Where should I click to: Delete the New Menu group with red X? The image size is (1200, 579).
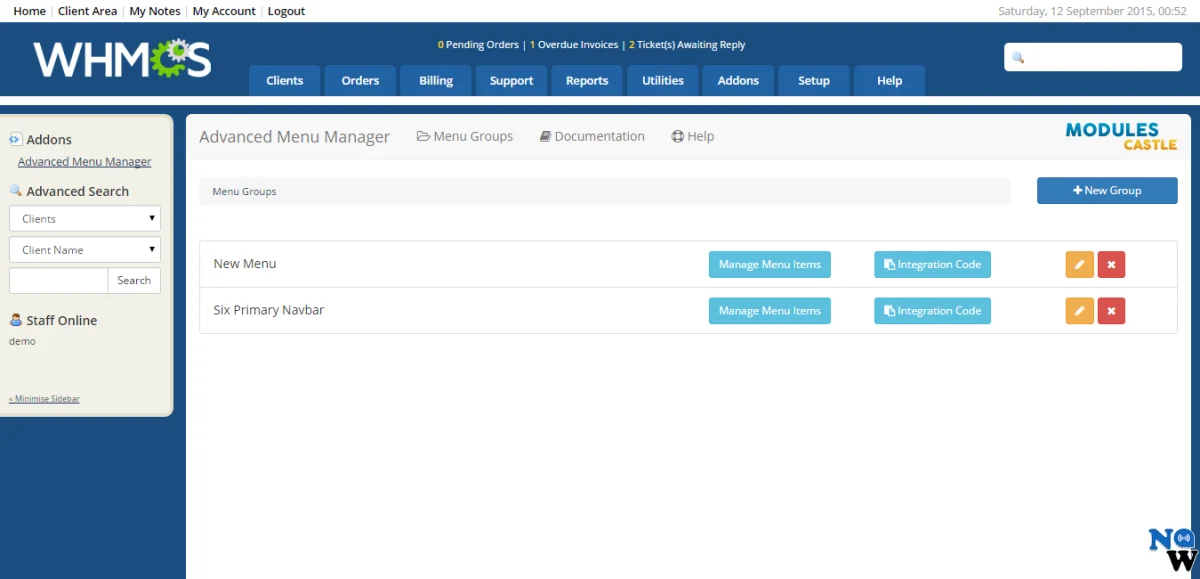coord(1111,264)
